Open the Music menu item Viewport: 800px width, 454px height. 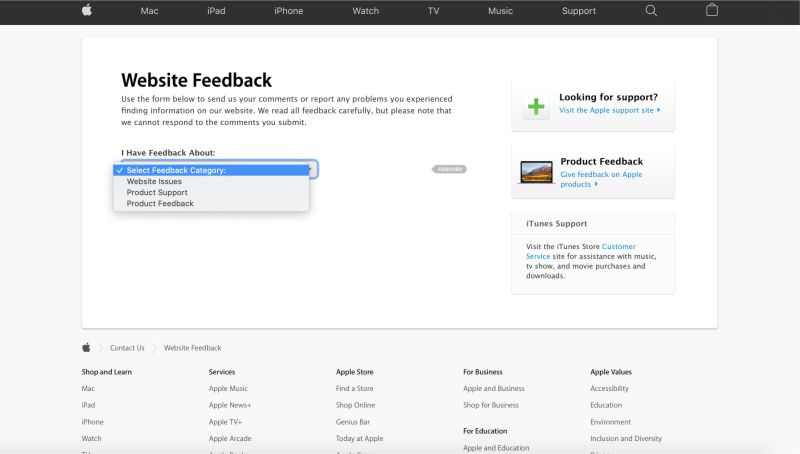[x=501, y=11]
